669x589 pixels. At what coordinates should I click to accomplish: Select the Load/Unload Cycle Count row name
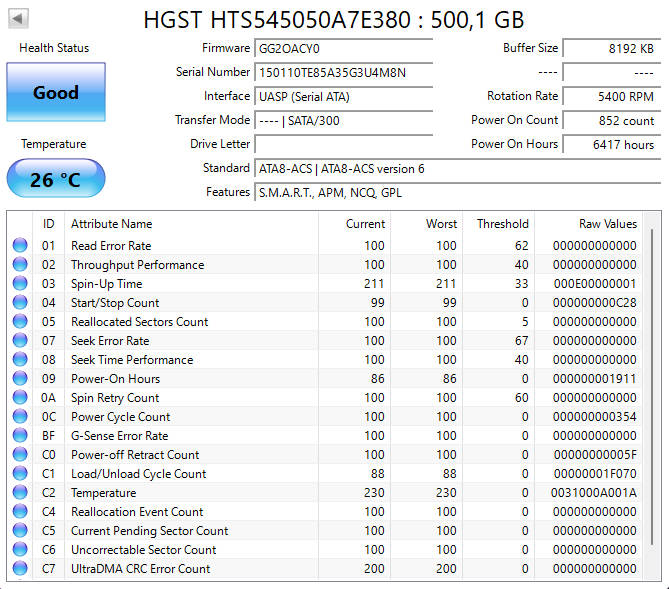click(x=138, y=474)
